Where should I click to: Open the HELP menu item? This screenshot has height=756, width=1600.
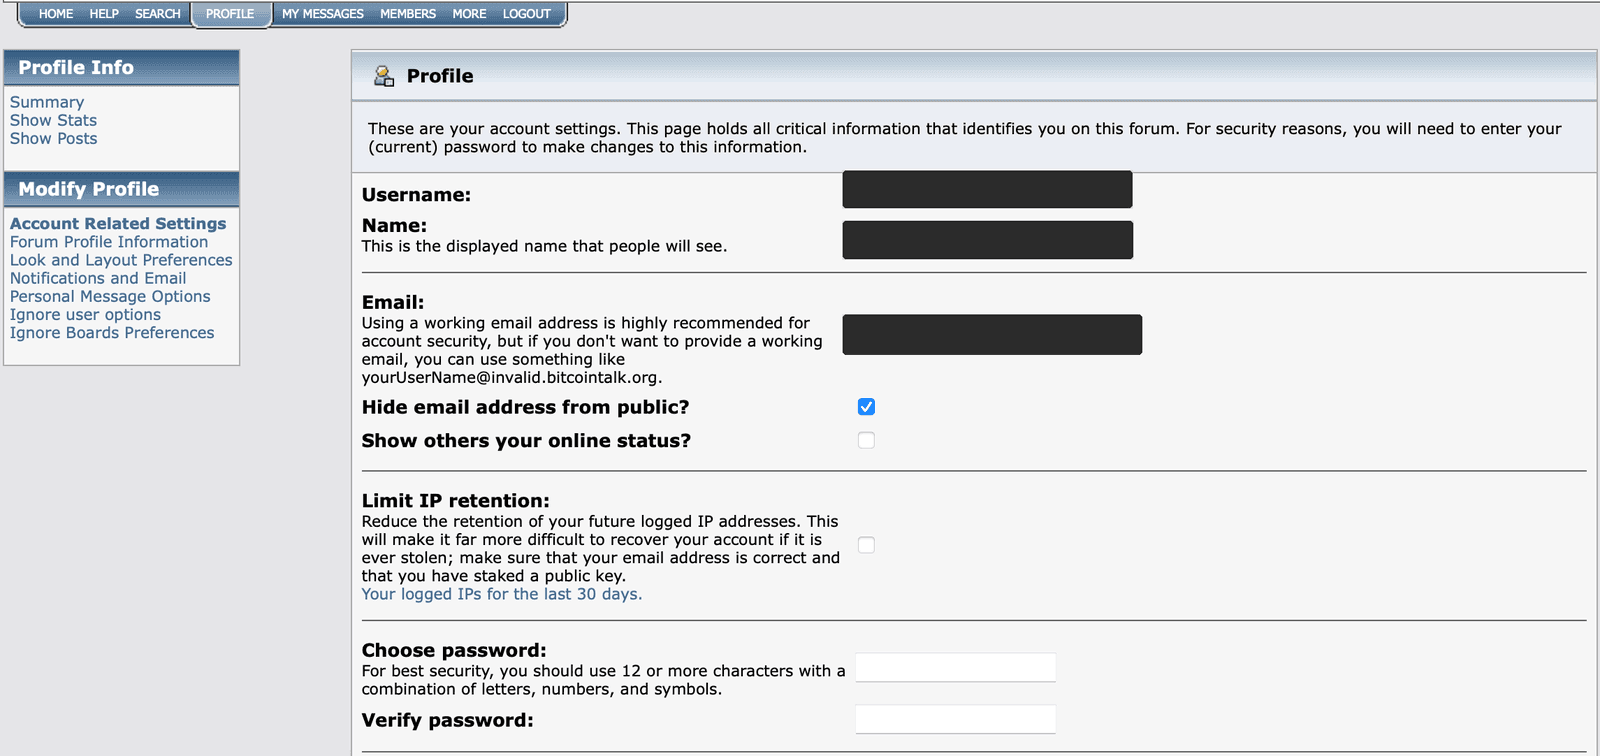pyautogui.click(x=104, y=14)
